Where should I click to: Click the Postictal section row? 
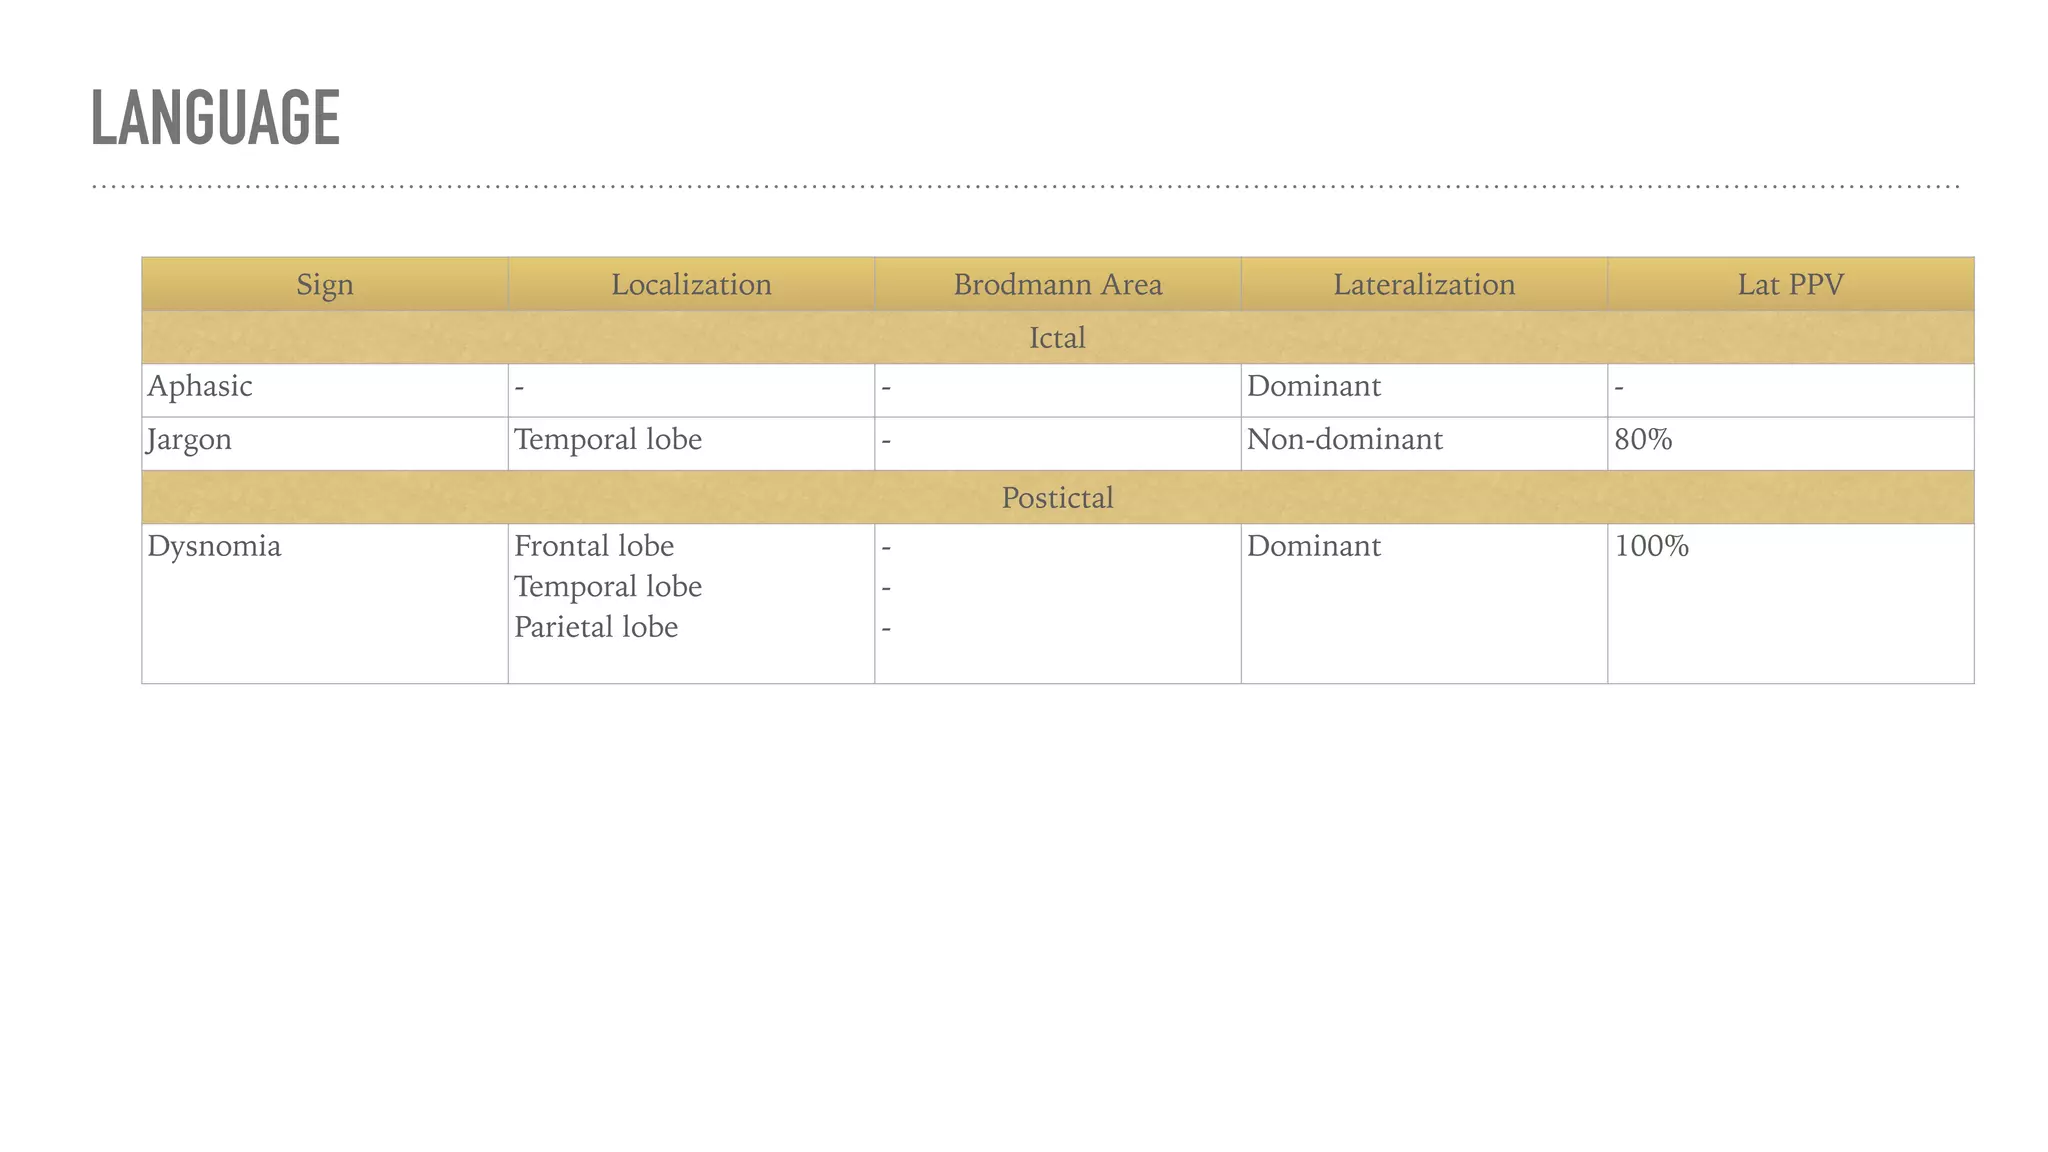pos(1057,498)
